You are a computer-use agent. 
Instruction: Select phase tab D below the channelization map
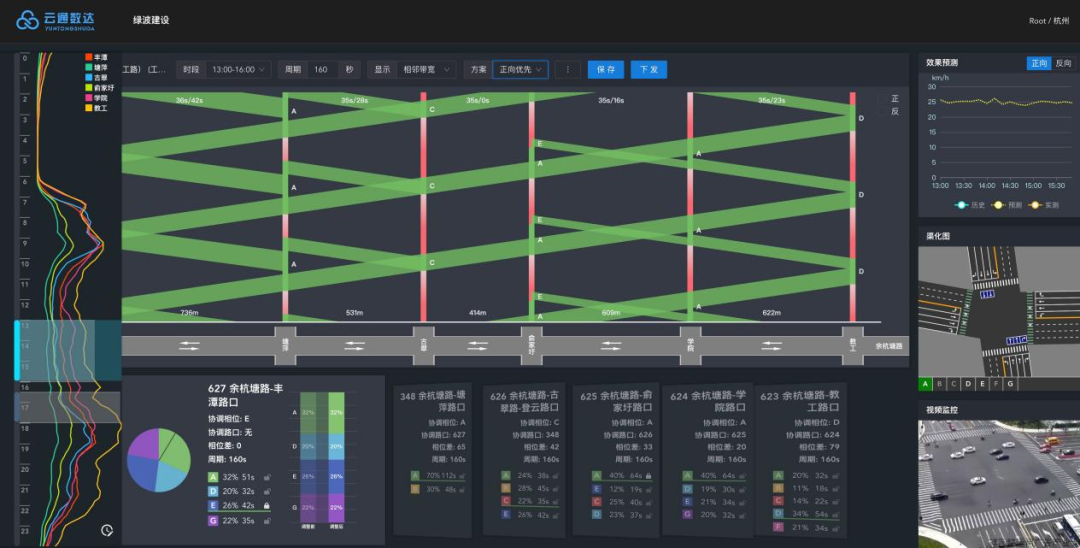tap(968, 384)
